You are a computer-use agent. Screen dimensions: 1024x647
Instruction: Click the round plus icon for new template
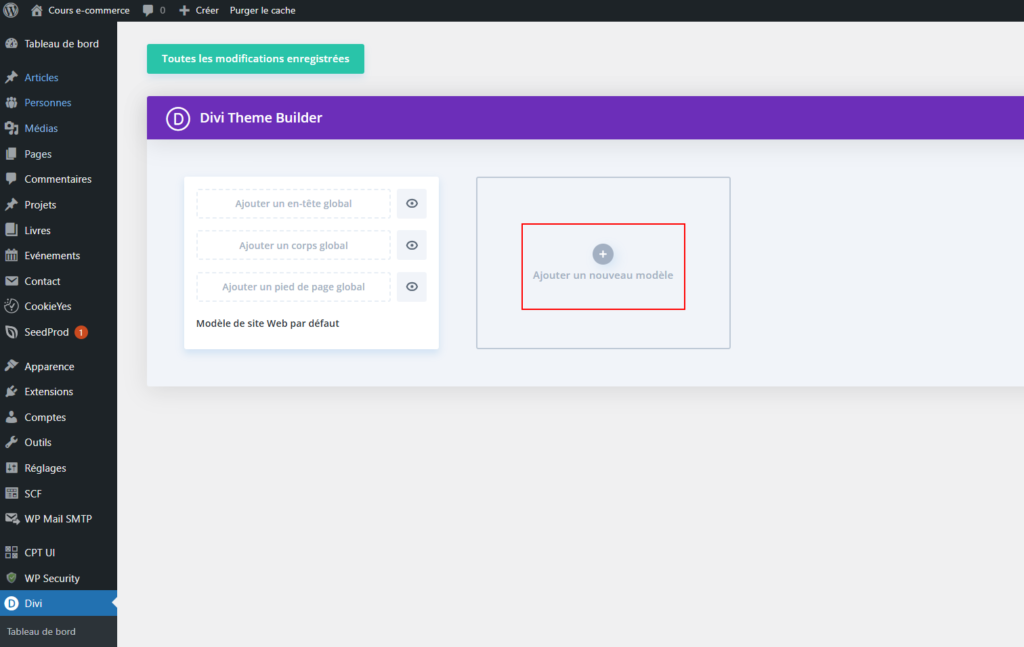pos(603,254)
